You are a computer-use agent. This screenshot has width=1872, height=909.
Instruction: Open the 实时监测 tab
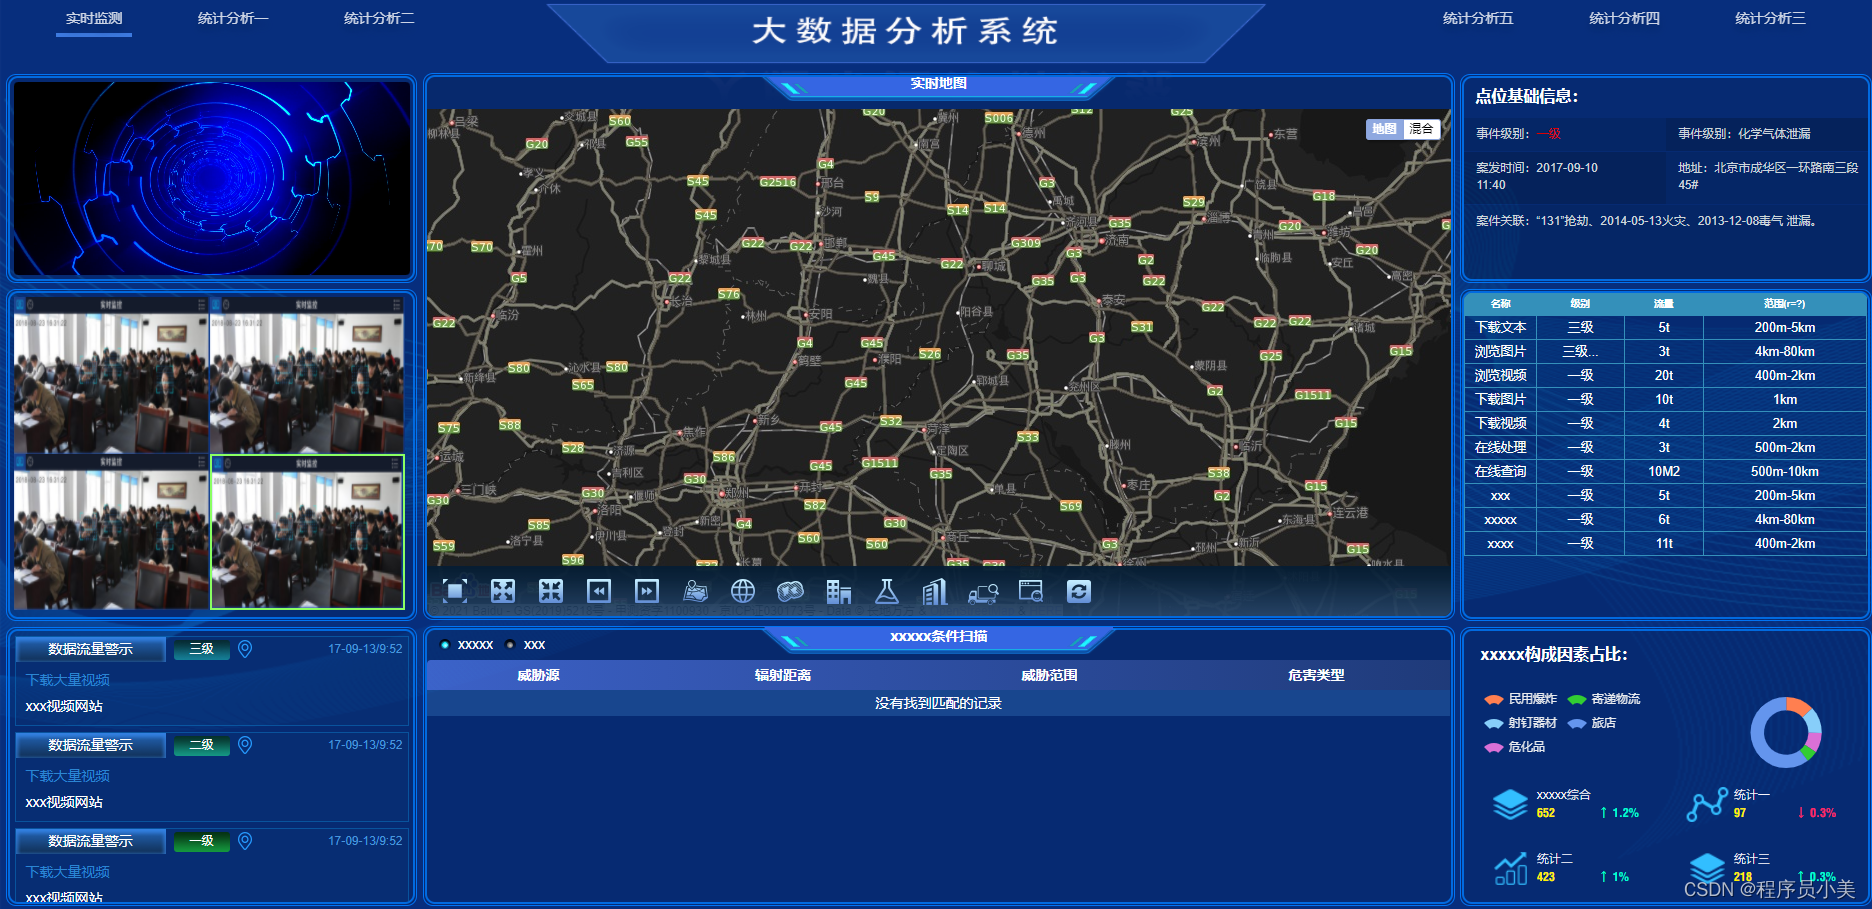click(94, 18)
